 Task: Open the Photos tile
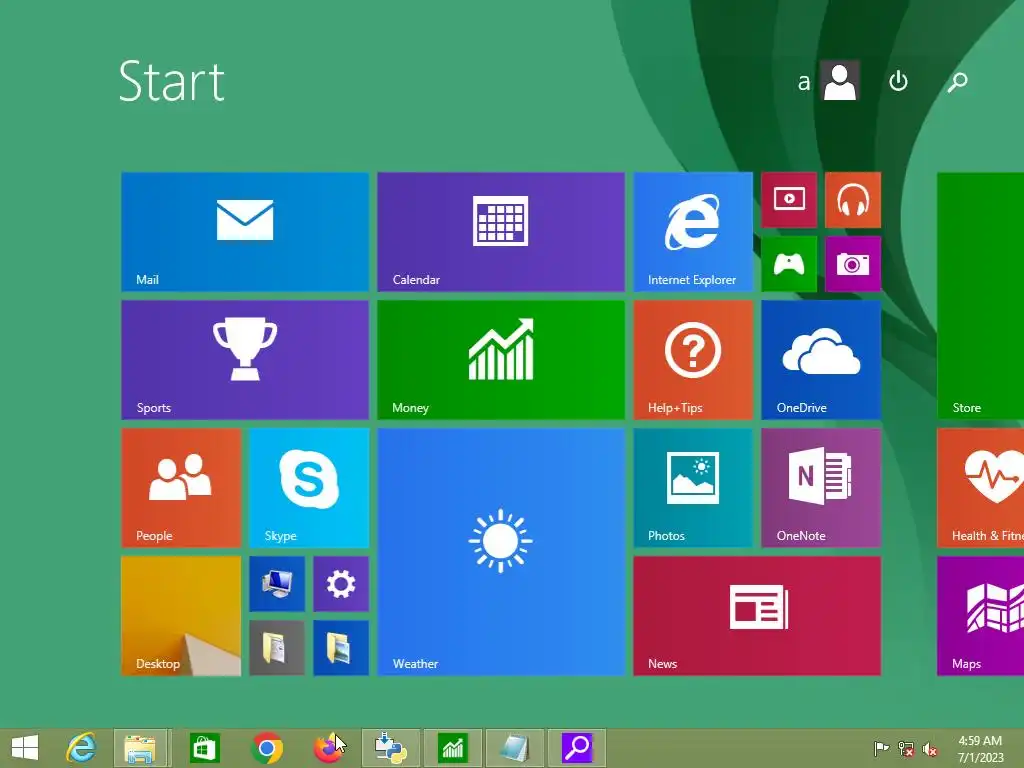click(x=693, y=488)
